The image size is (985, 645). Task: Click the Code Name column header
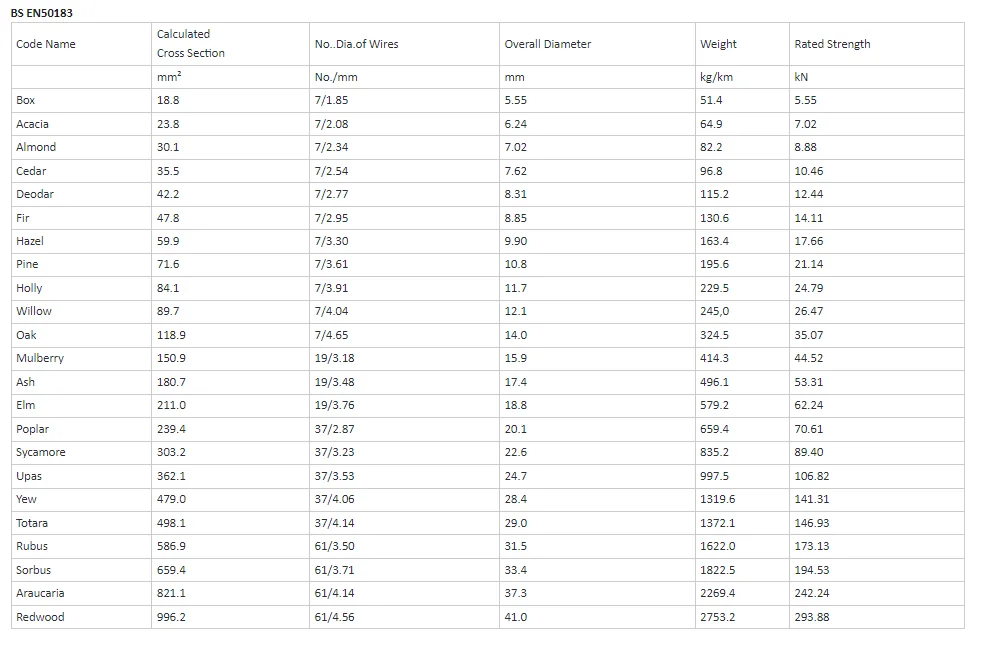coord(46,44)
